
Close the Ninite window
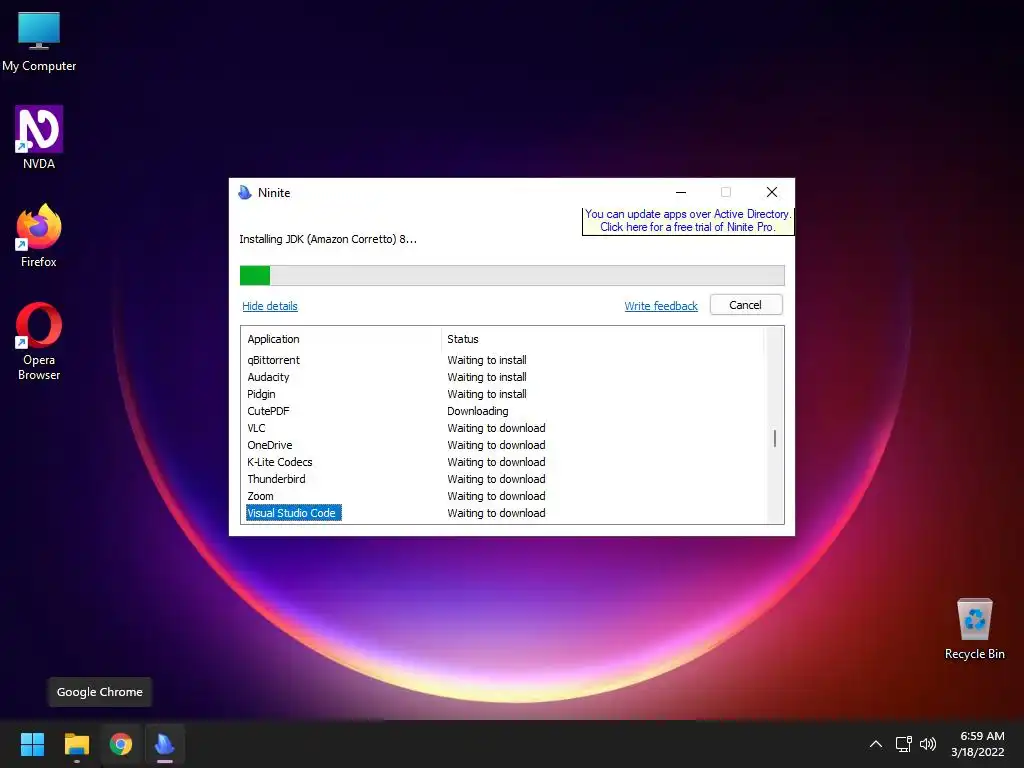pyautogui.click(x=772, y=192)
